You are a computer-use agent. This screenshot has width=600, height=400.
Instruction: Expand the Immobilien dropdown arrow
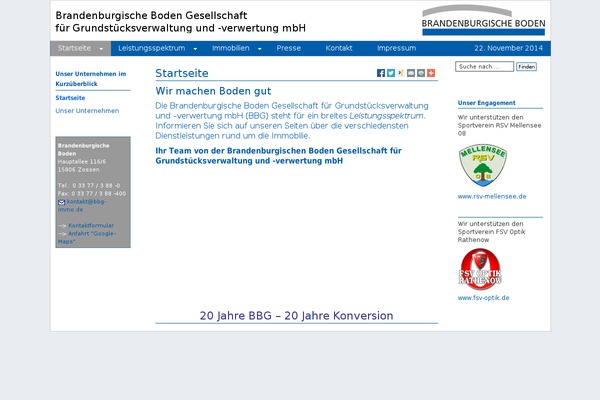(259, 49)
